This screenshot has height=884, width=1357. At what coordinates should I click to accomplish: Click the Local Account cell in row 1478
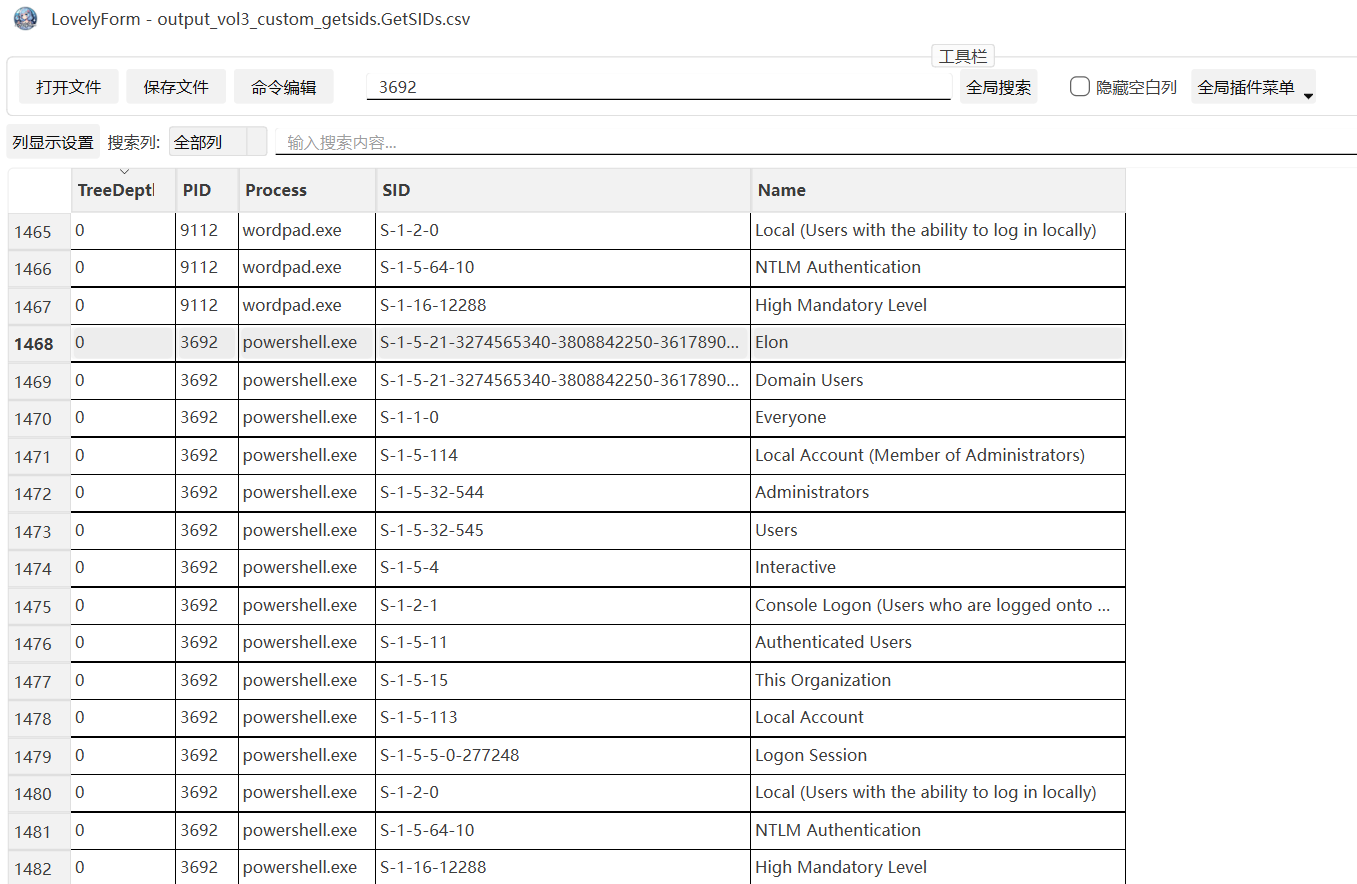tap(938, 718)
